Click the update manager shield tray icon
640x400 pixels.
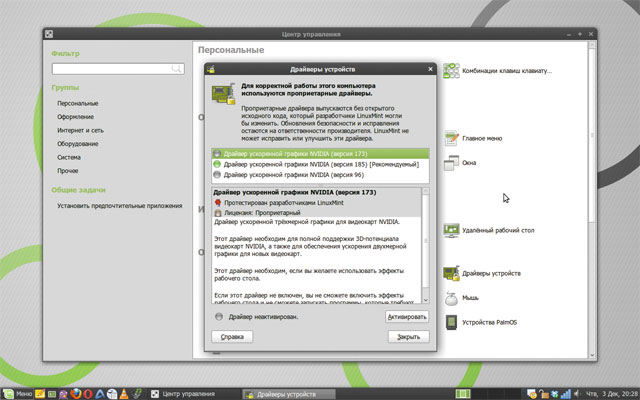tap(531, 394)
